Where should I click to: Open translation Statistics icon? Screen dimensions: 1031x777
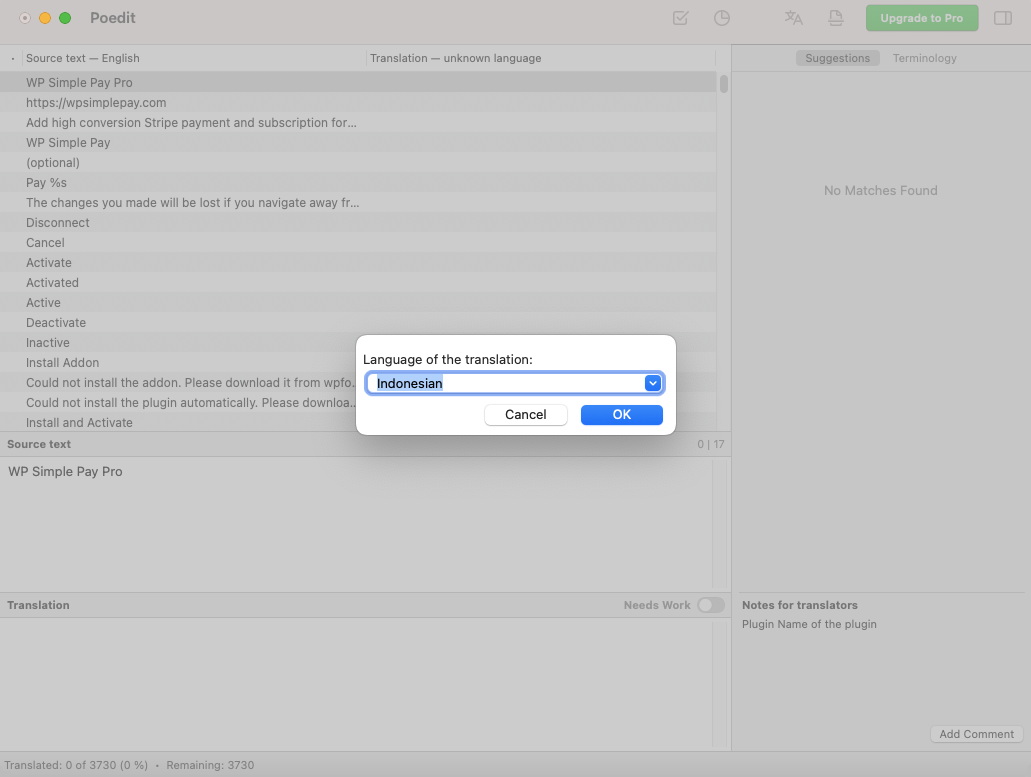[x=722, y=18]
